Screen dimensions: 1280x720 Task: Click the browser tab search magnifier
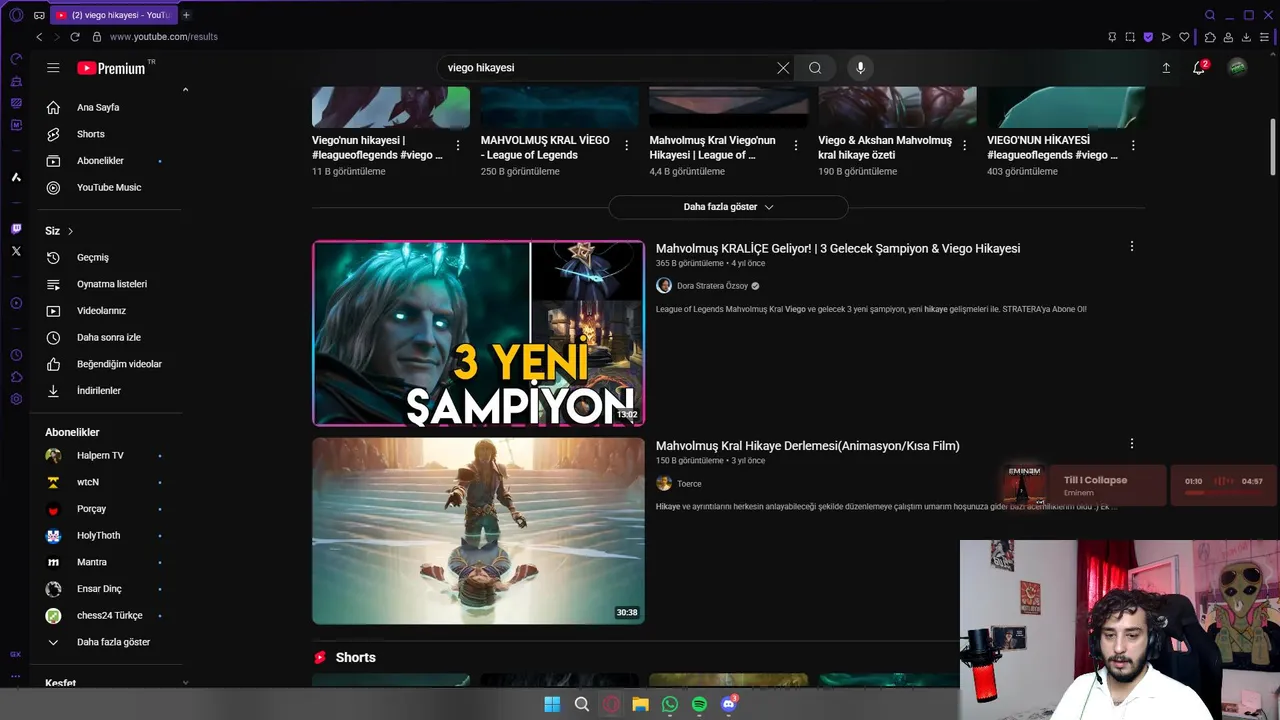point(1210,15)
